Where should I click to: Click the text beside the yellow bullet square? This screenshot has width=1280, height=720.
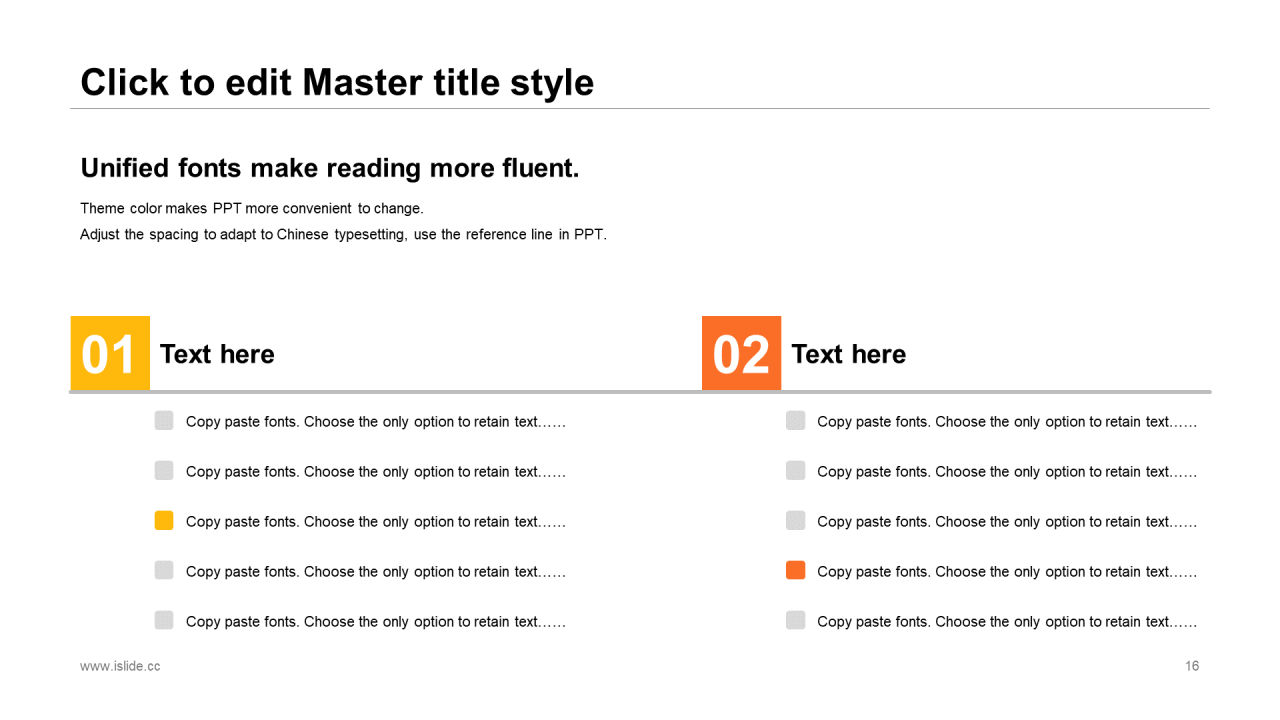point(376,522)
